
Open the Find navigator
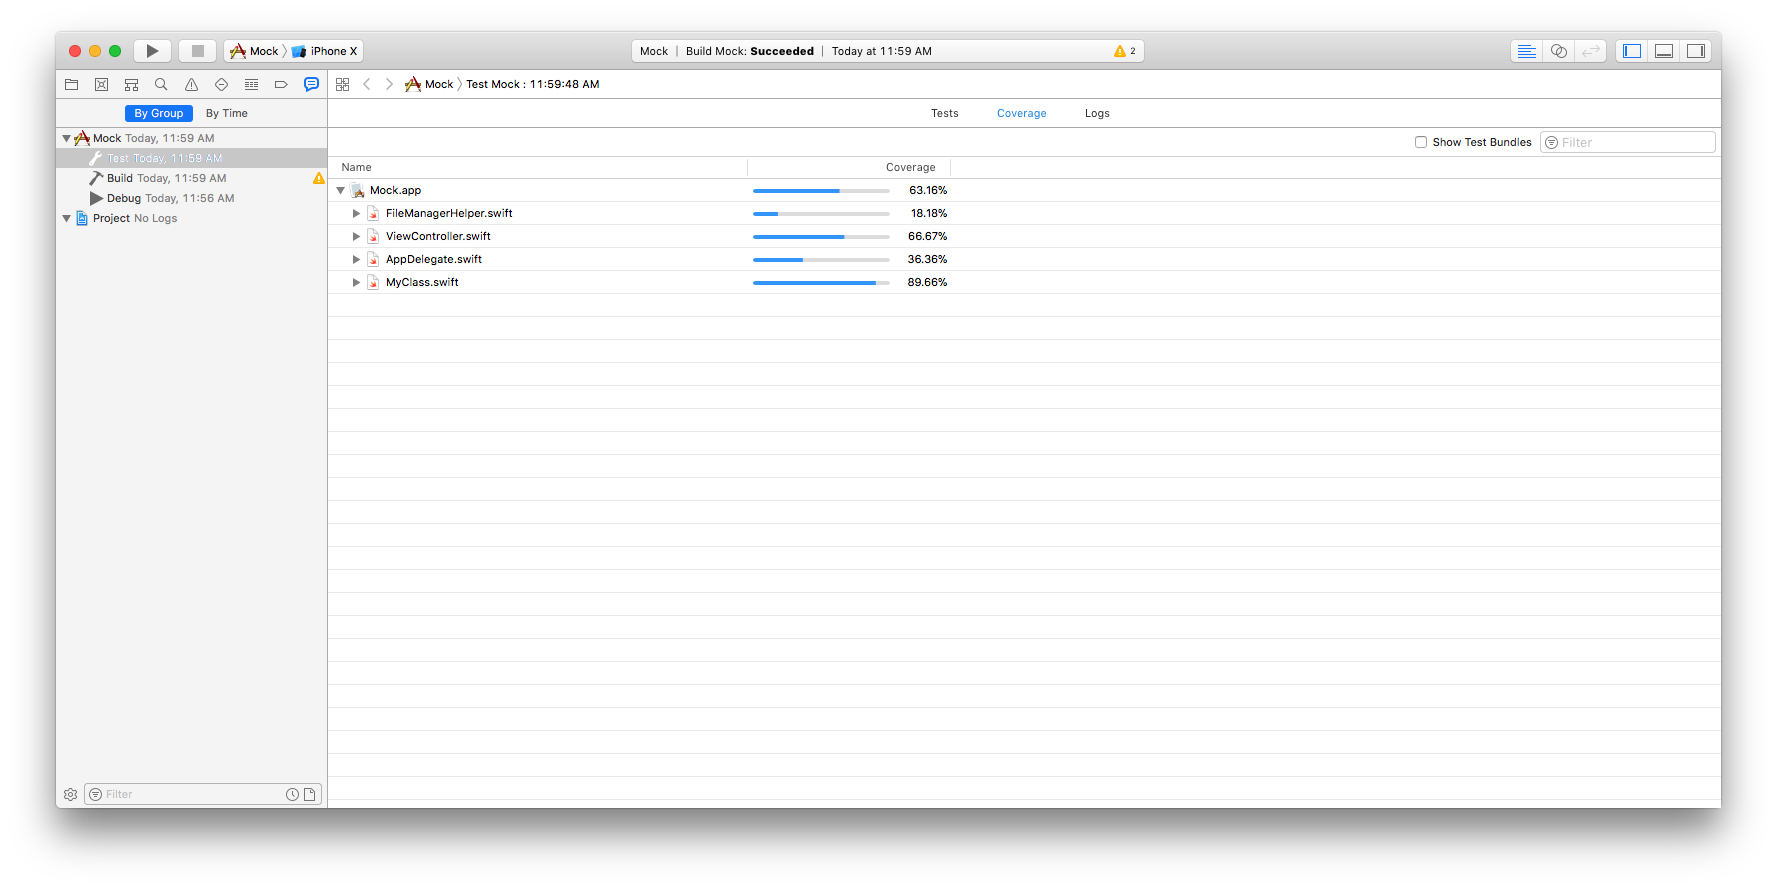click(x=162, y=85)
